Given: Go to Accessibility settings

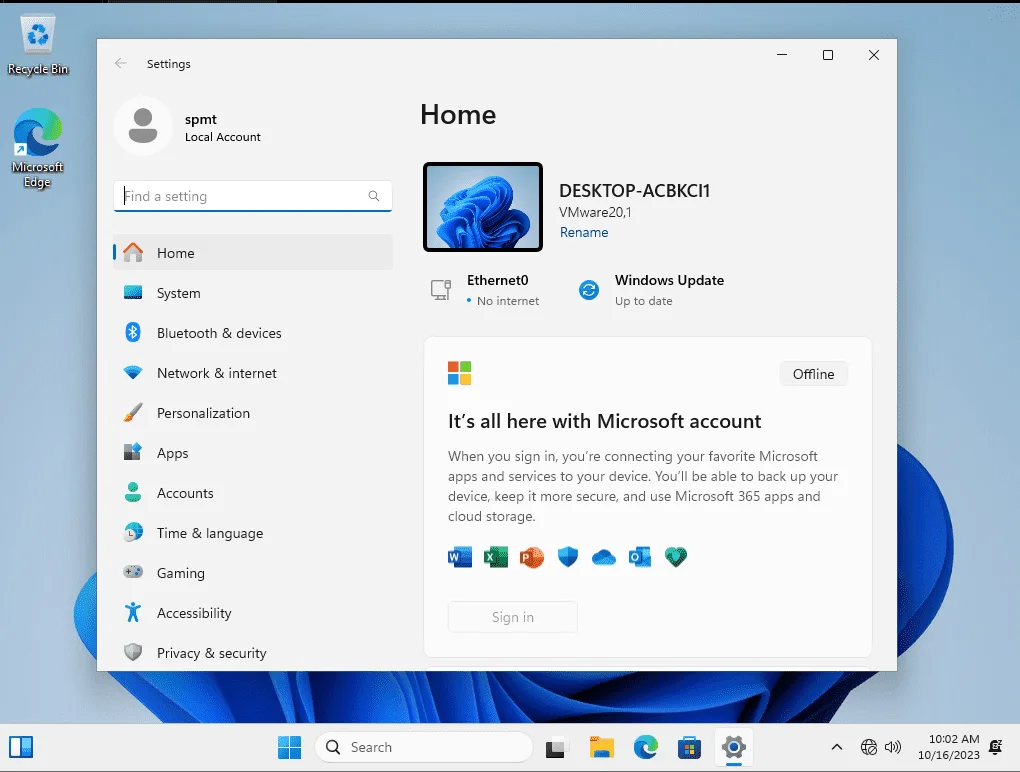Looking at the screenshot, I should click(x=252, y=613).
